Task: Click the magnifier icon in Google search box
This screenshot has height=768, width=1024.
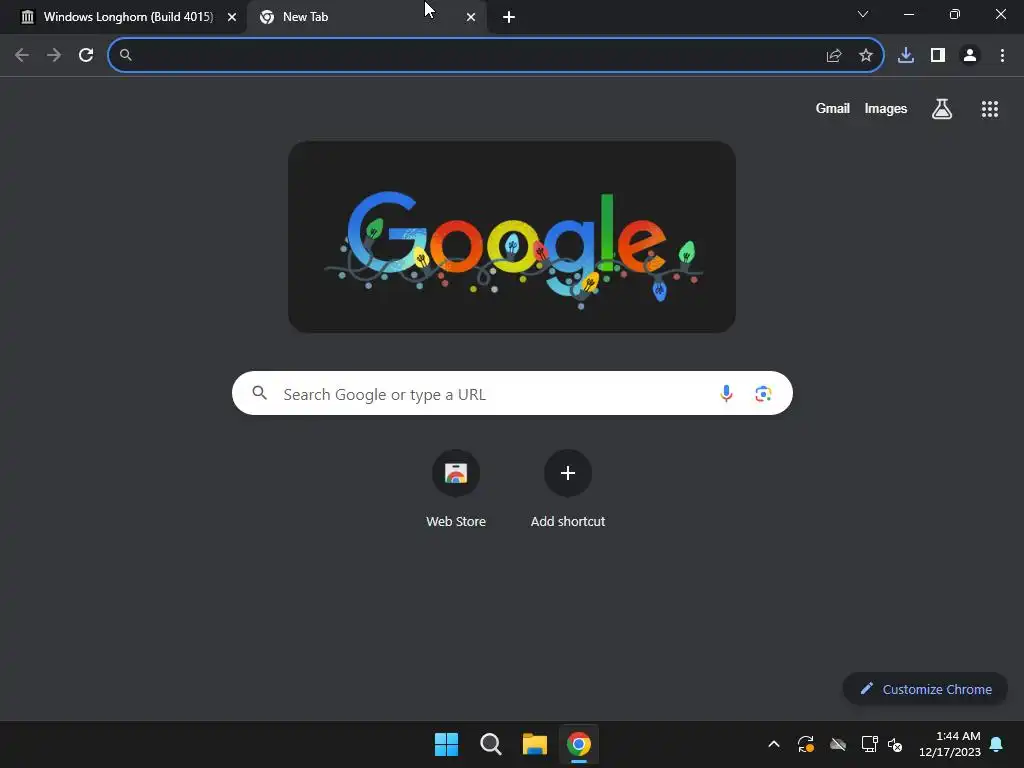Action: 260,393
